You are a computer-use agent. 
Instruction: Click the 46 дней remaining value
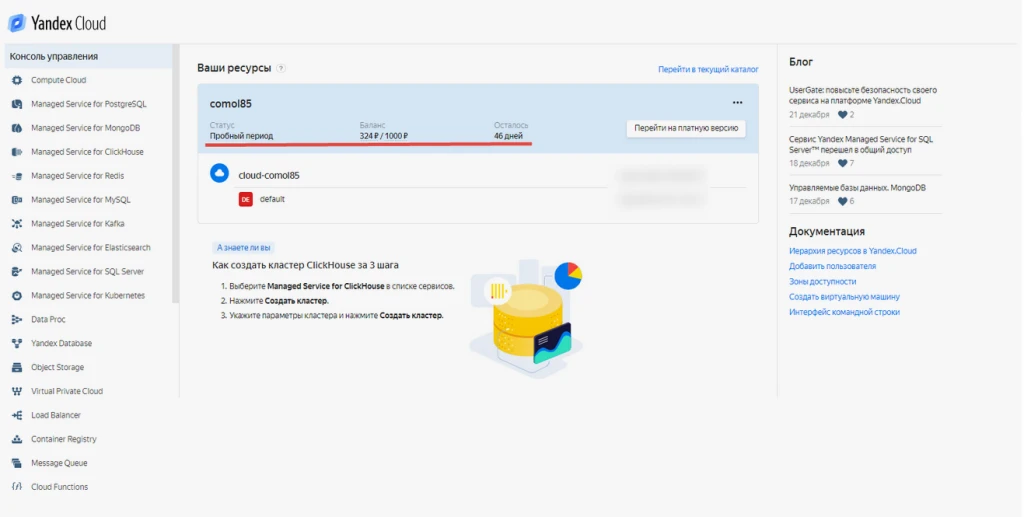coord(508,136)
